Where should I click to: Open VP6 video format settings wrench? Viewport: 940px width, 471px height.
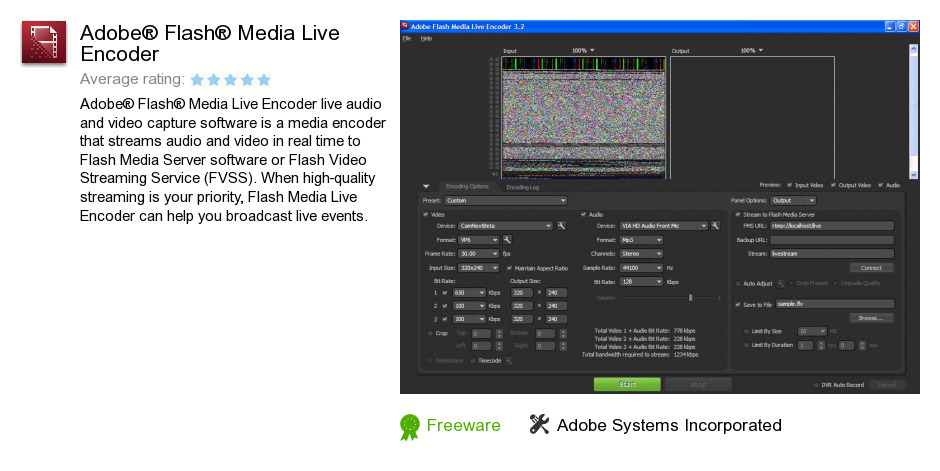[x=507, y=240]
